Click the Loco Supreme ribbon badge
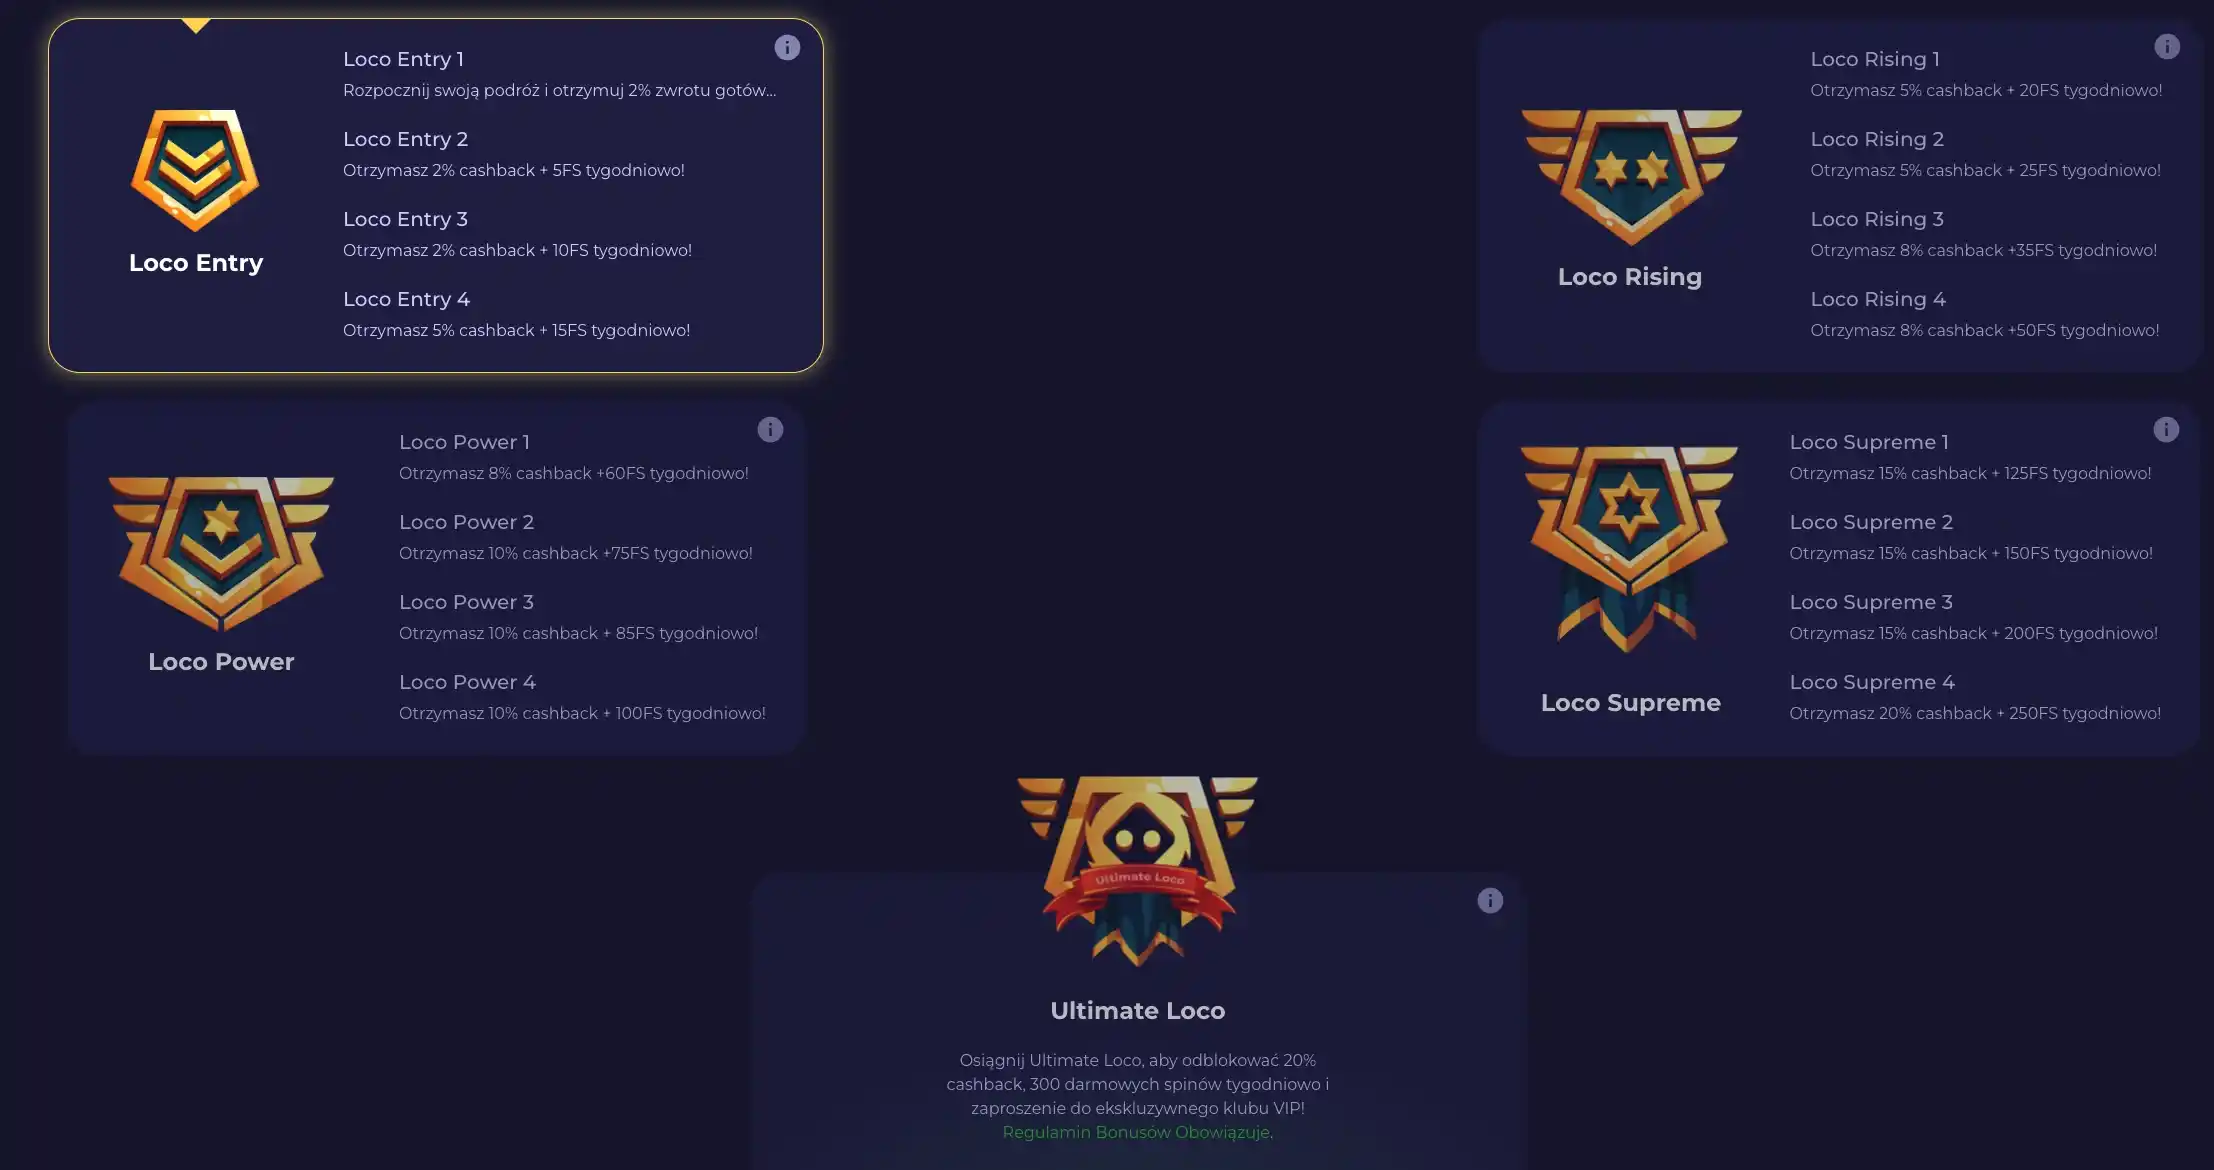2214x1170 pixels. point(1629,549)
